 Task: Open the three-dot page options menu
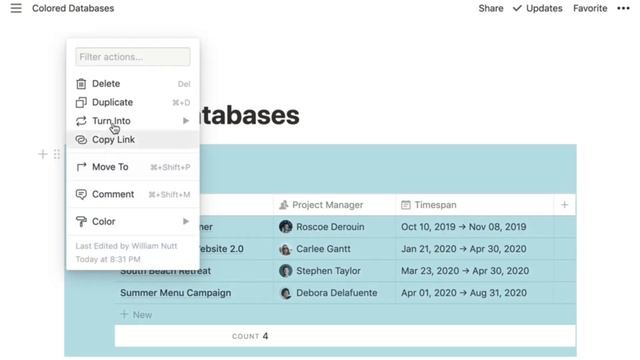tap(623, 8)
